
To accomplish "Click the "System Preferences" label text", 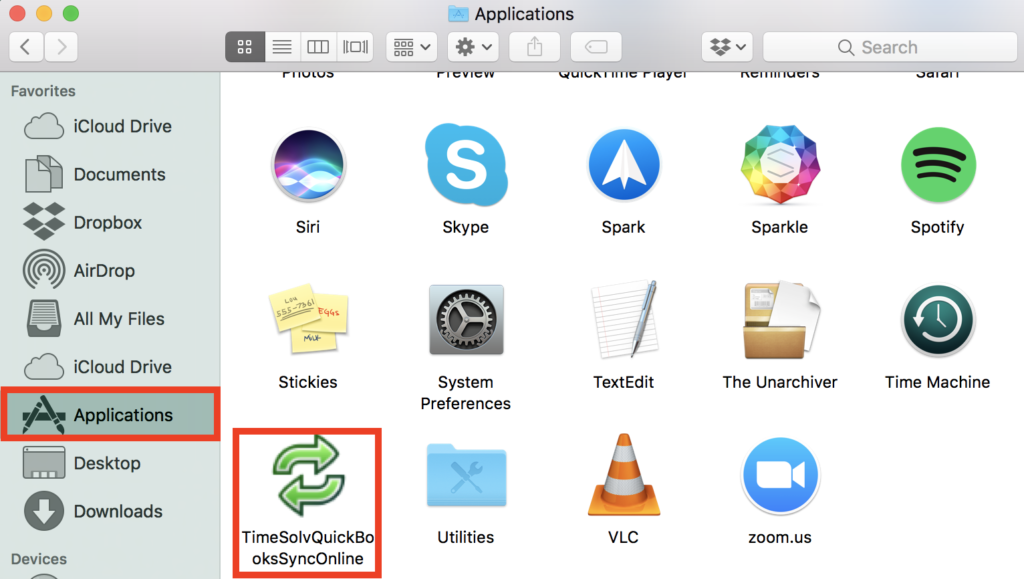I will [x=466, y=392].
